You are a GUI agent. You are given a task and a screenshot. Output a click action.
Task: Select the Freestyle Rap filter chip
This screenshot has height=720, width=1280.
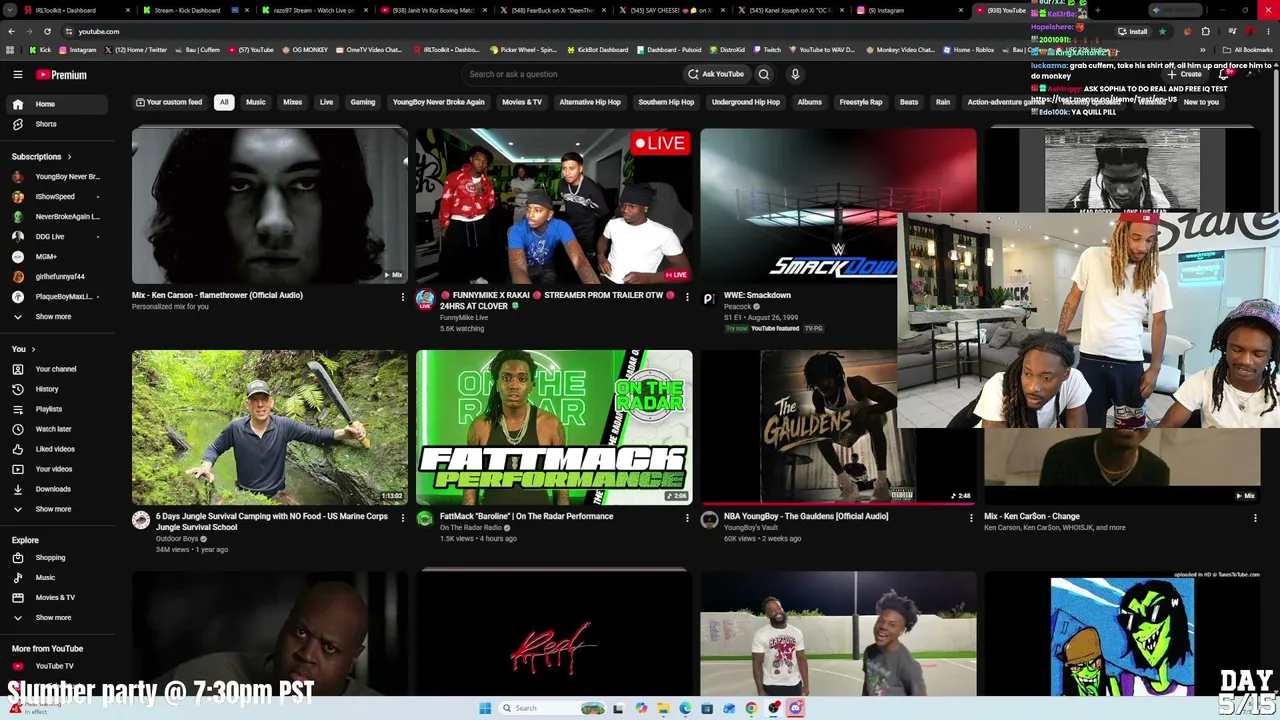click(861, 102)
